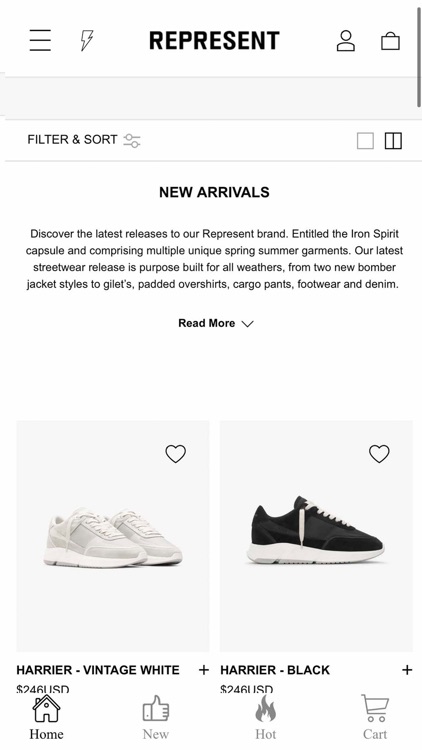Screen dimensions: 422x750
Task: Switch to two-column grid view
Action: click(393, 141)
